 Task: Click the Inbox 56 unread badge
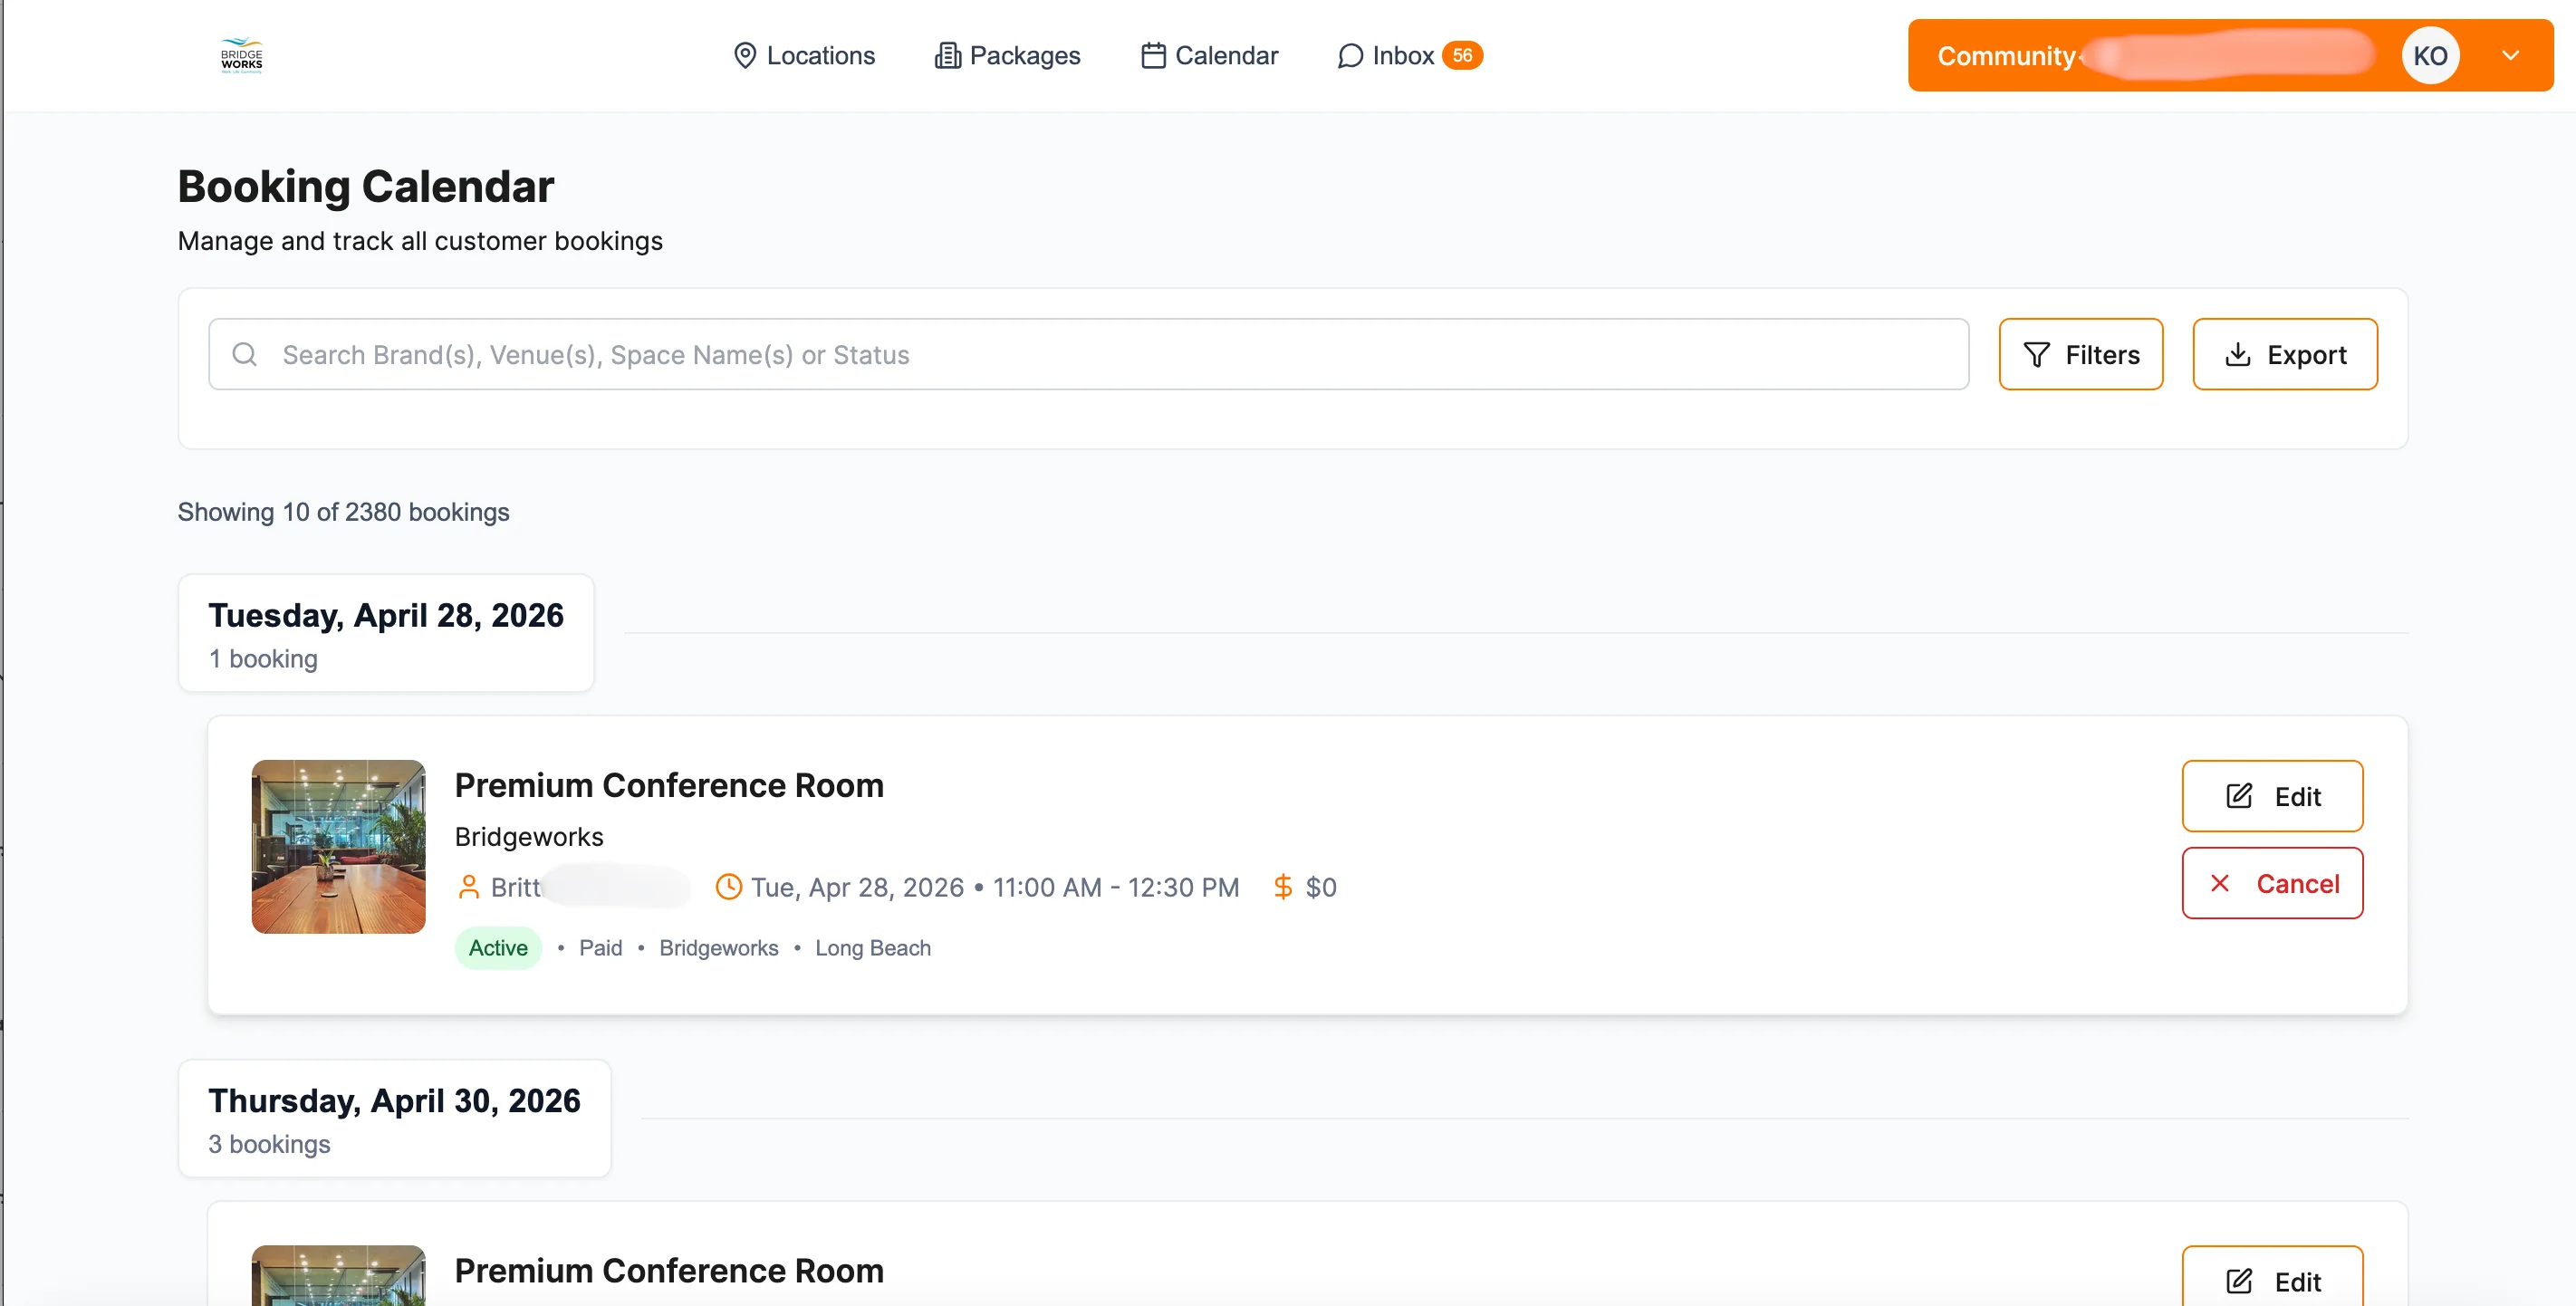click(1462, 56)
